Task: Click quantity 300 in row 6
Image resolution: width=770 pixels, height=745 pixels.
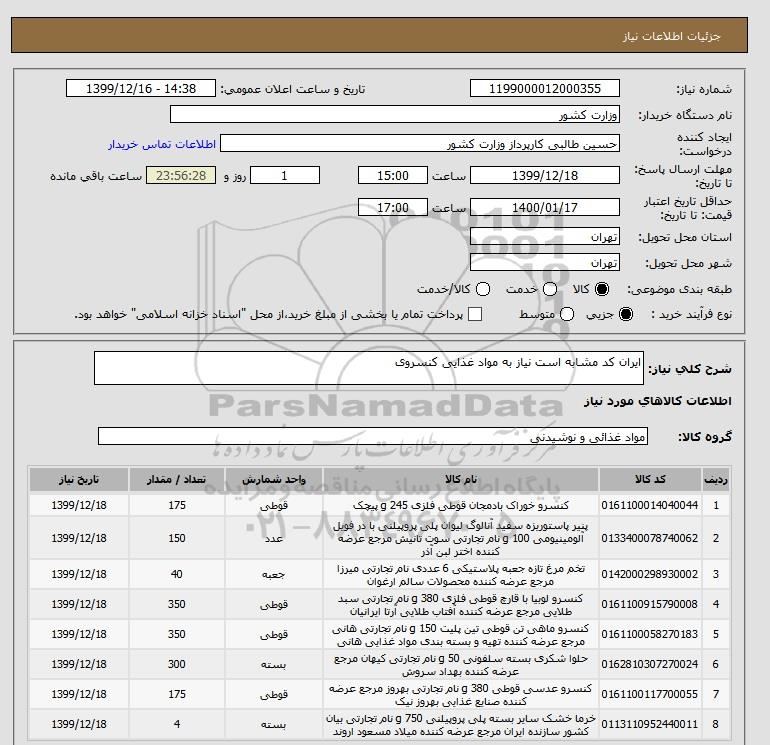Action: [x=177, y=664]
